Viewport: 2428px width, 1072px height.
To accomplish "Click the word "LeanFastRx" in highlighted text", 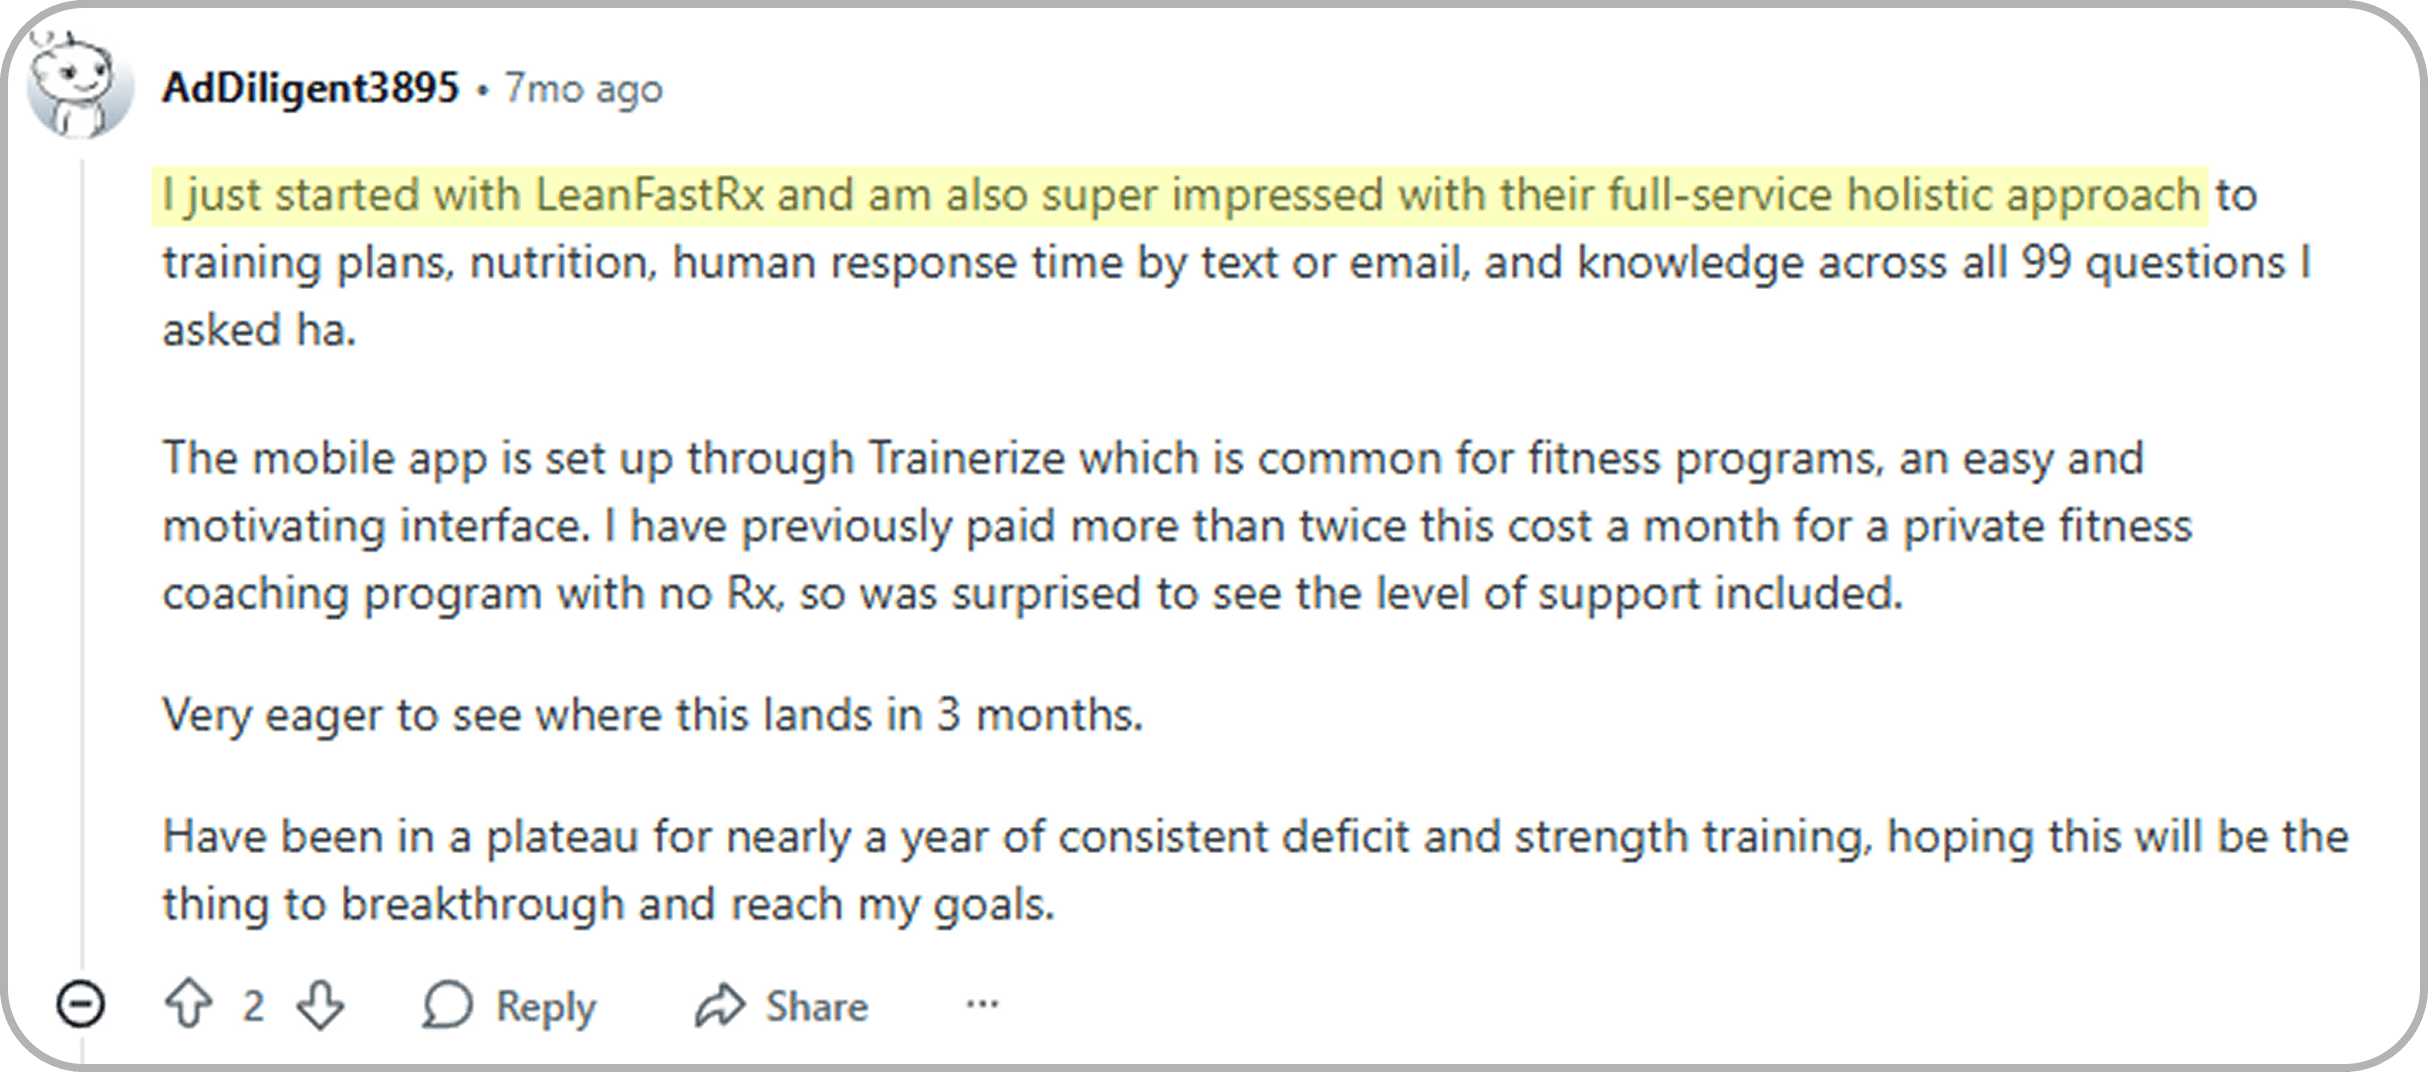I will [x=650, y=195].
